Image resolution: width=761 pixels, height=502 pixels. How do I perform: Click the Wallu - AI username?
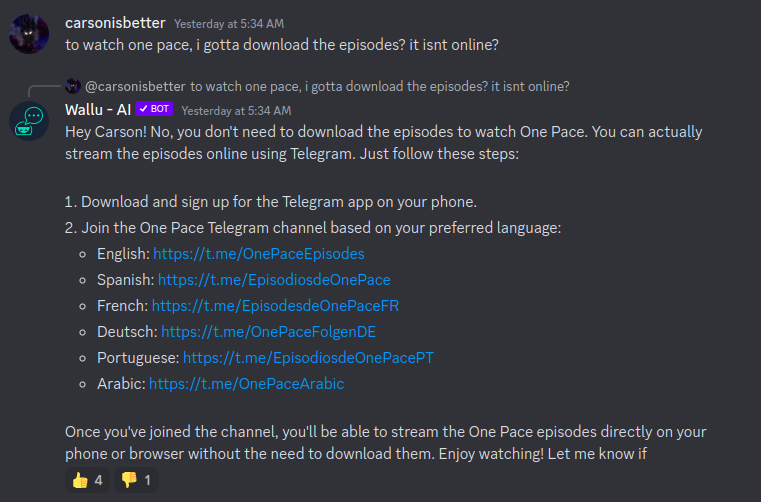(x=98, y=110)
